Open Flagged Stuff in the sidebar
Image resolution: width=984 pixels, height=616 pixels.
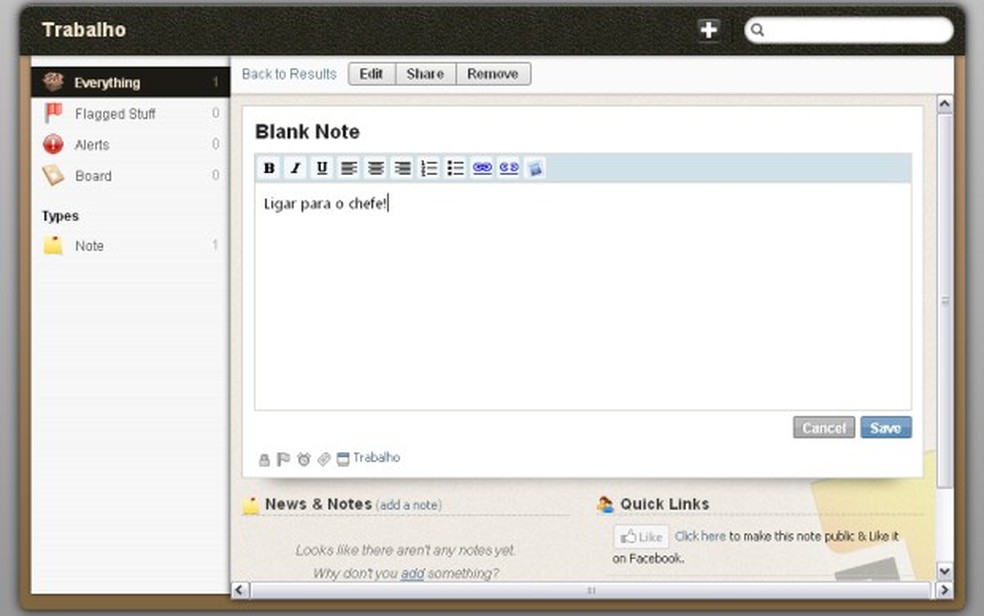[131, 114]
